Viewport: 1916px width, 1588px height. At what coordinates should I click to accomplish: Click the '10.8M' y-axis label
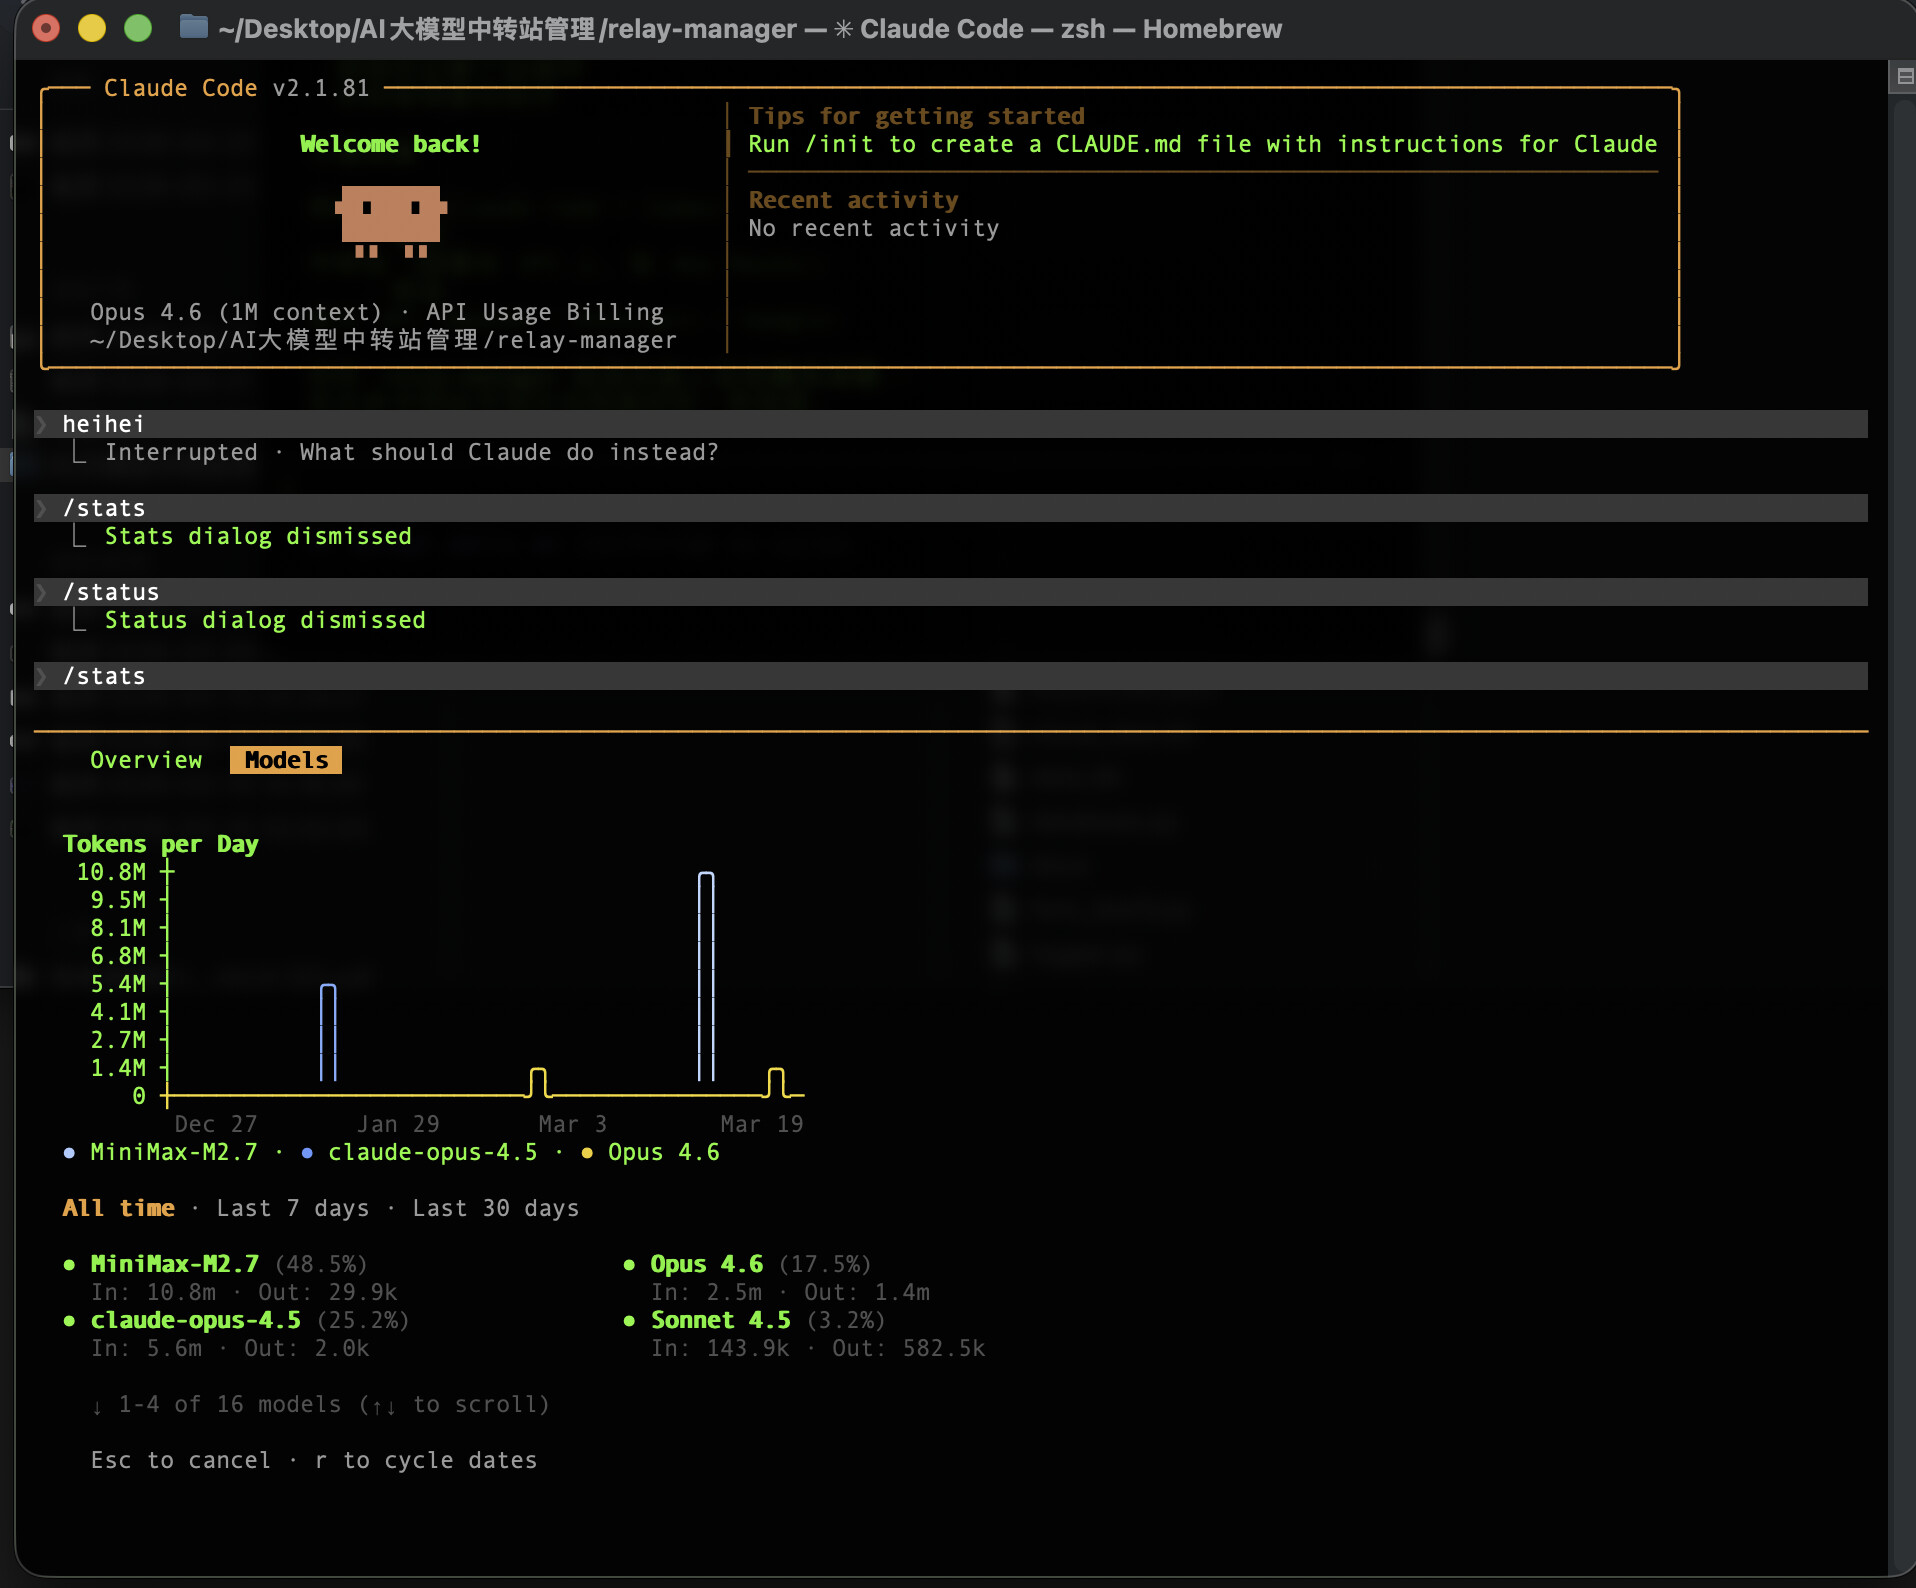pyautogui.click(x=111, y=872)
